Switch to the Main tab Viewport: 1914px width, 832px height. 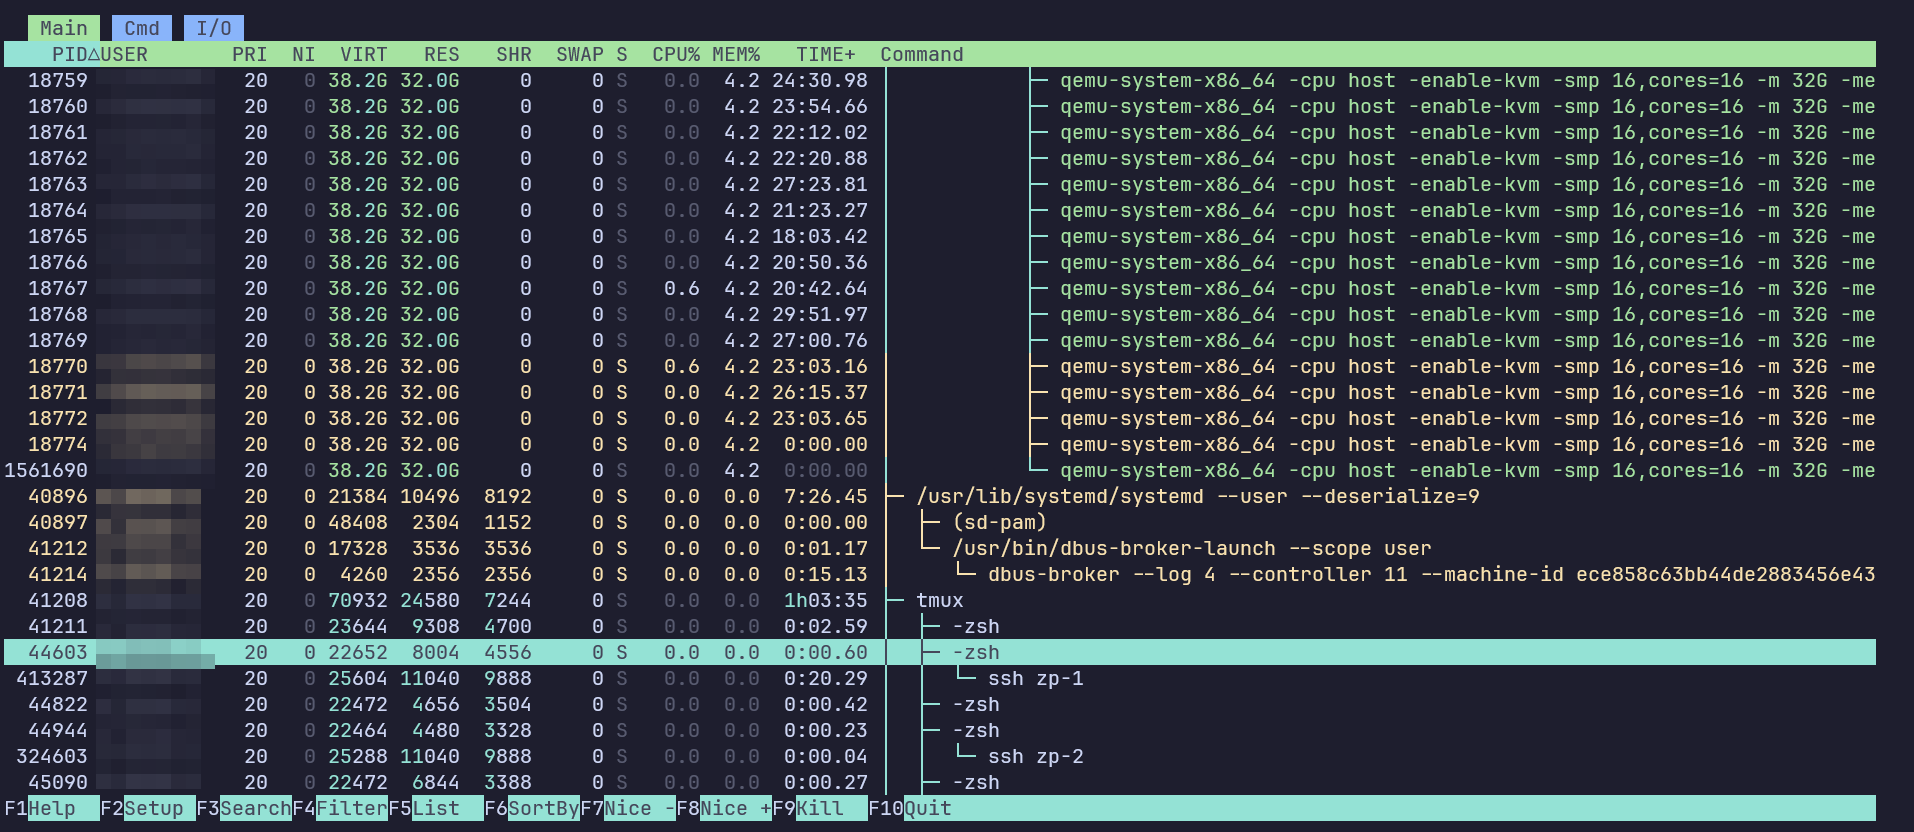click(64, 28)
